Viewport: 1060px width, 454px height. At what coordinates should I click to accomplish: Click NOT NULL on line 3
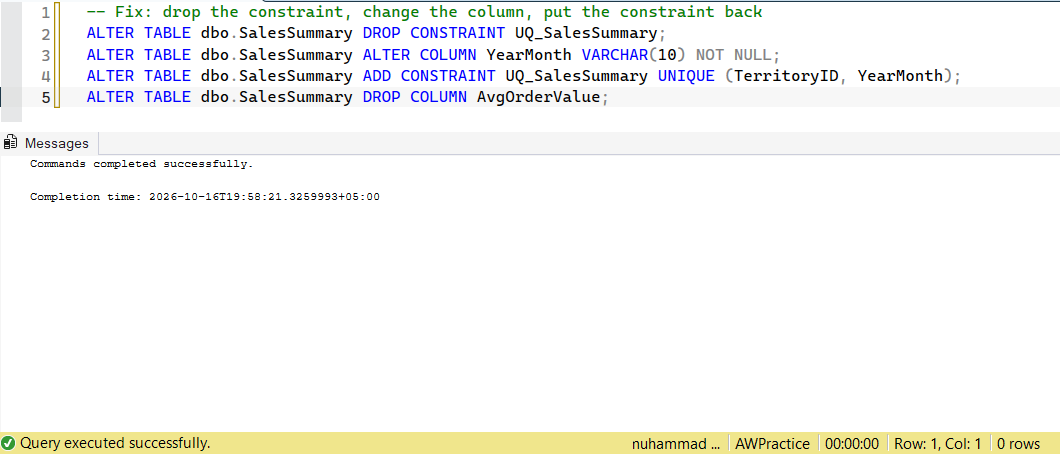[733, 55]
